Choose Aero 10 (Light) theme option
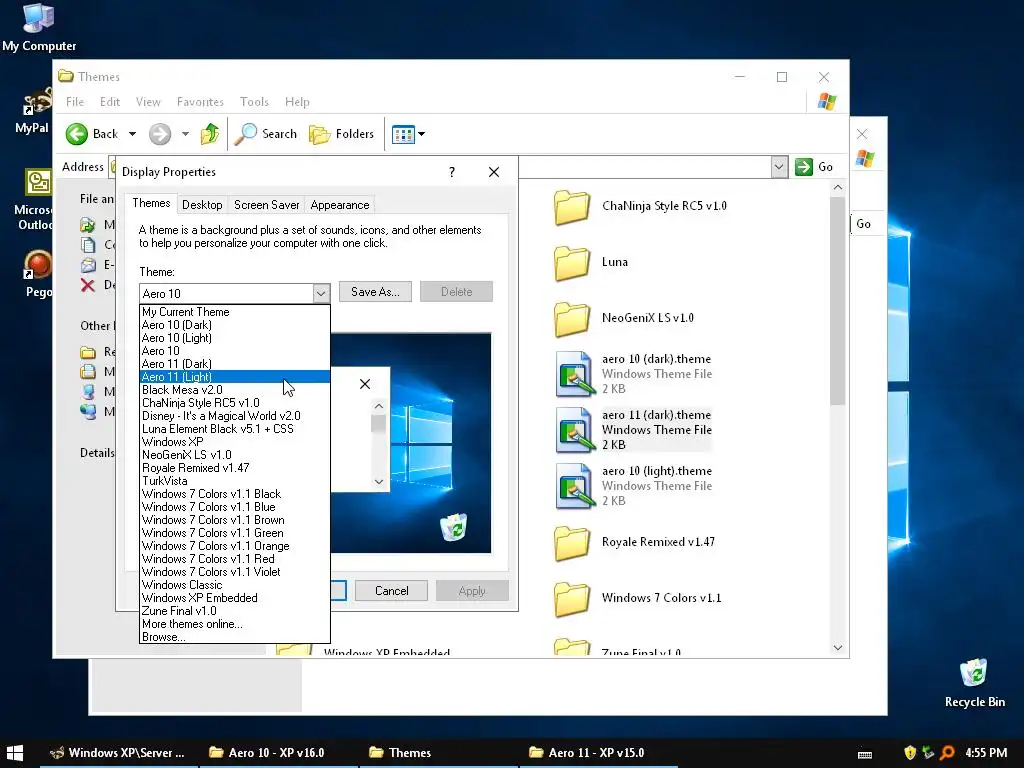1024x768 pixels. coord(234,338)
